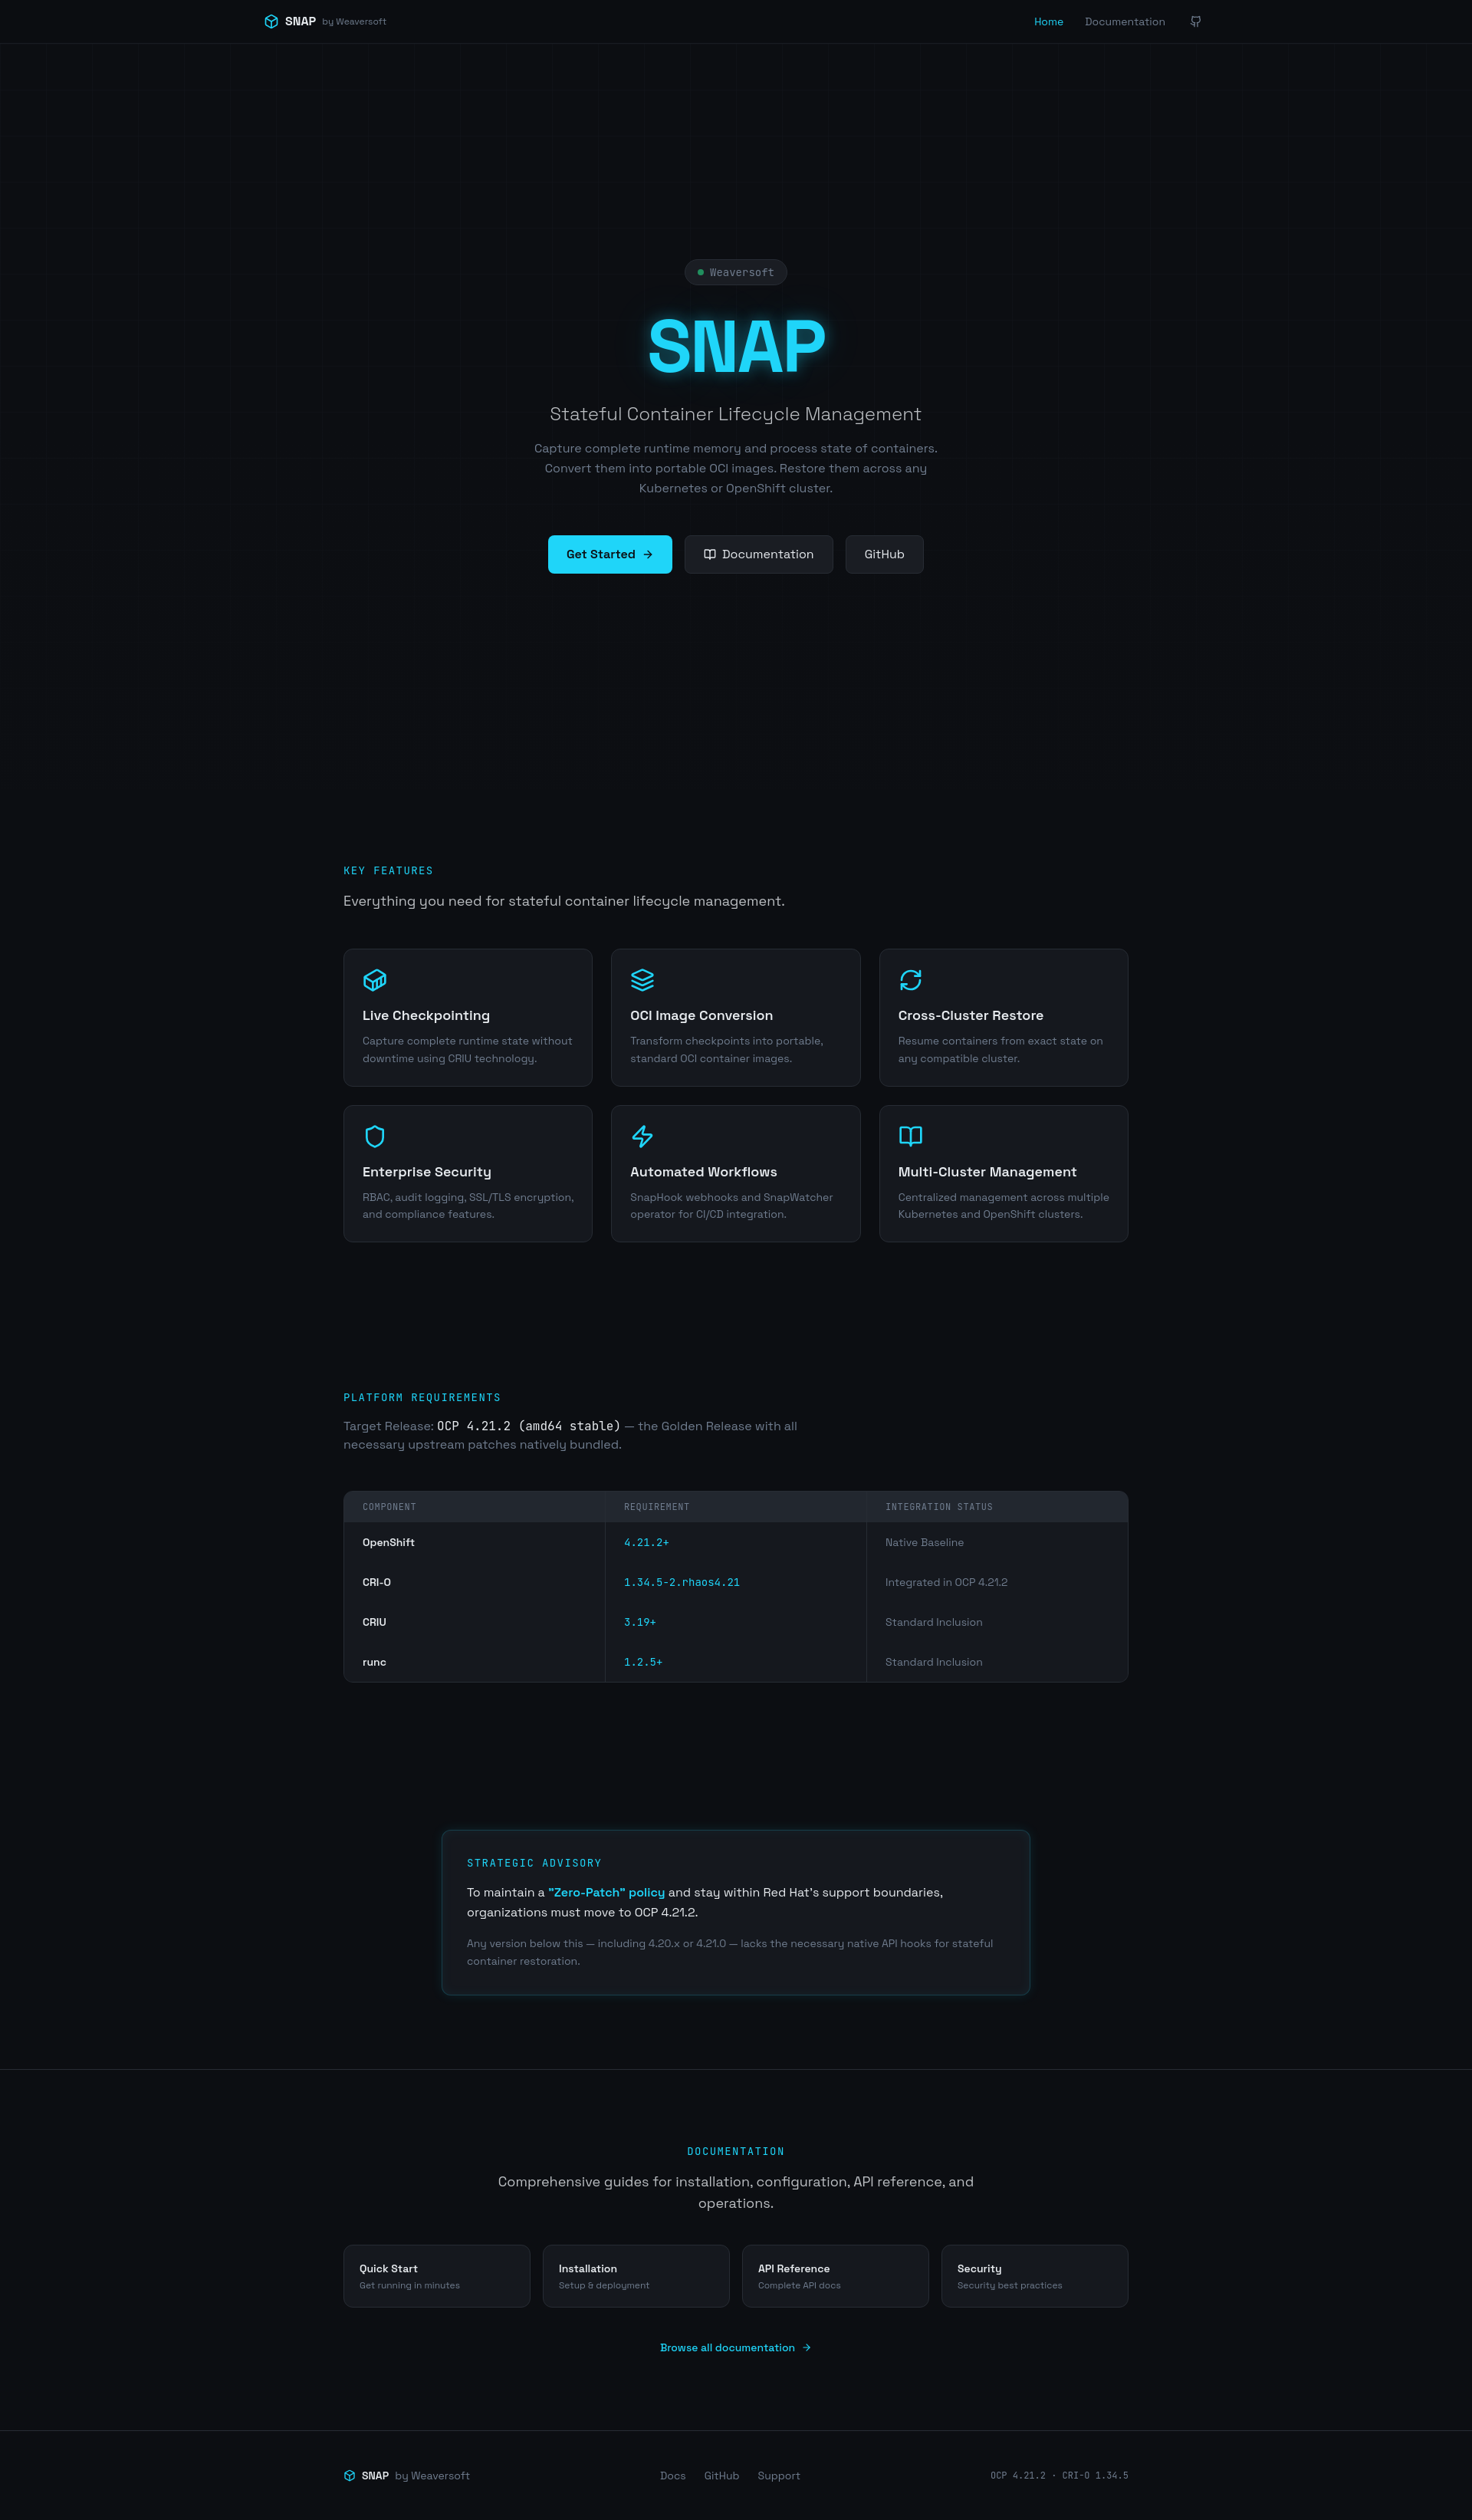Click the runc 1.2.5+ requirement value

tap(643, 1662)
